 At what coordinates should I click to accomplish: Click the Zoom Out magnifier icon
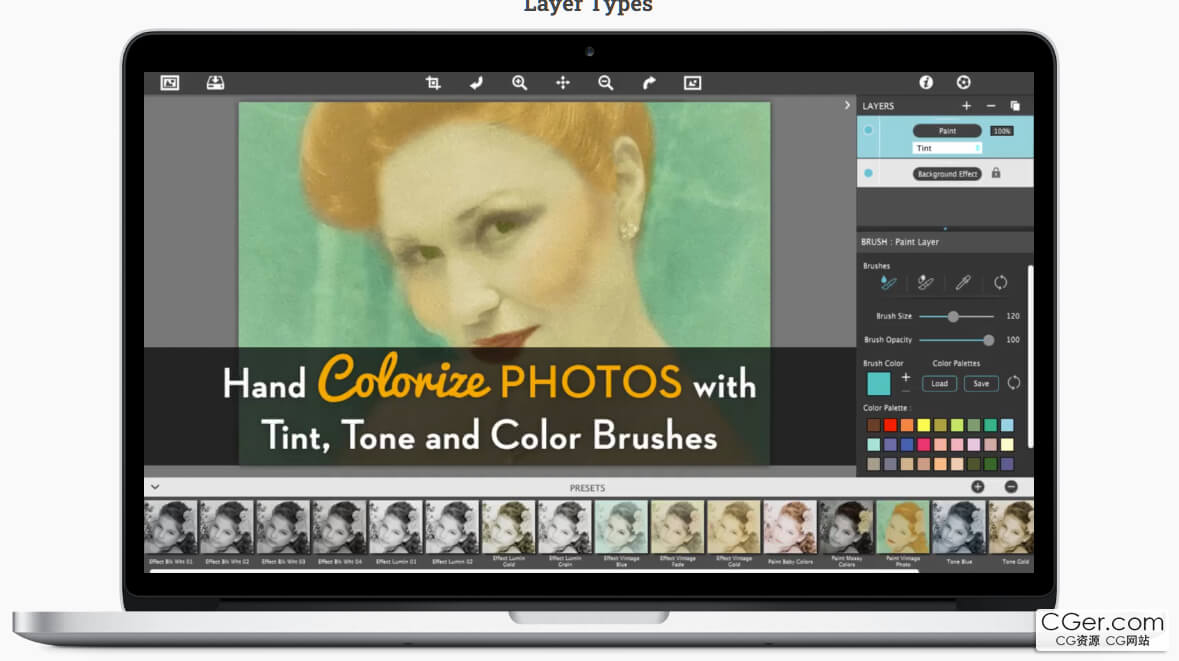click(605, 83)
